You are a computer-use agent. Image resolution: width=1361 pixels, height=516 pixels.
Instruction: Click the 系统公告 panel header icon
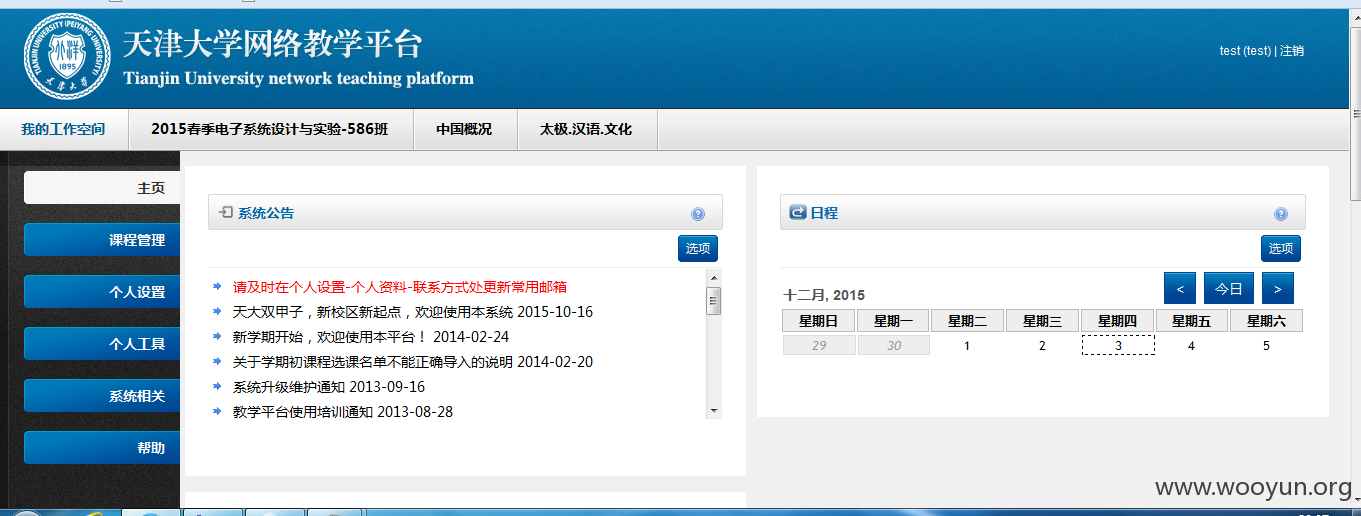(x=226, y=212)
